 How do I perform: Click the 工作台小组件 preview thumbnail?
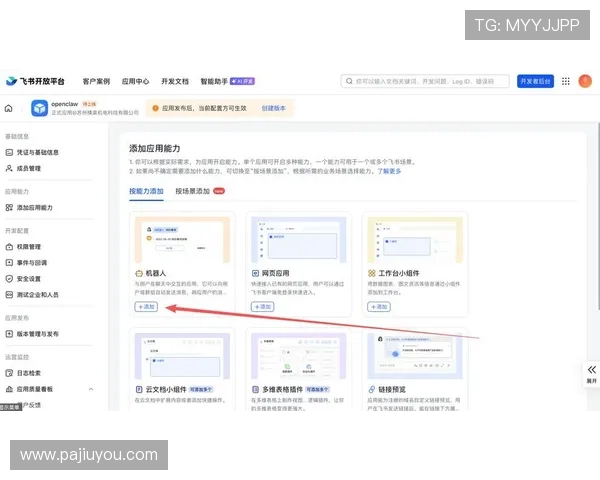[x=415, y=240]
